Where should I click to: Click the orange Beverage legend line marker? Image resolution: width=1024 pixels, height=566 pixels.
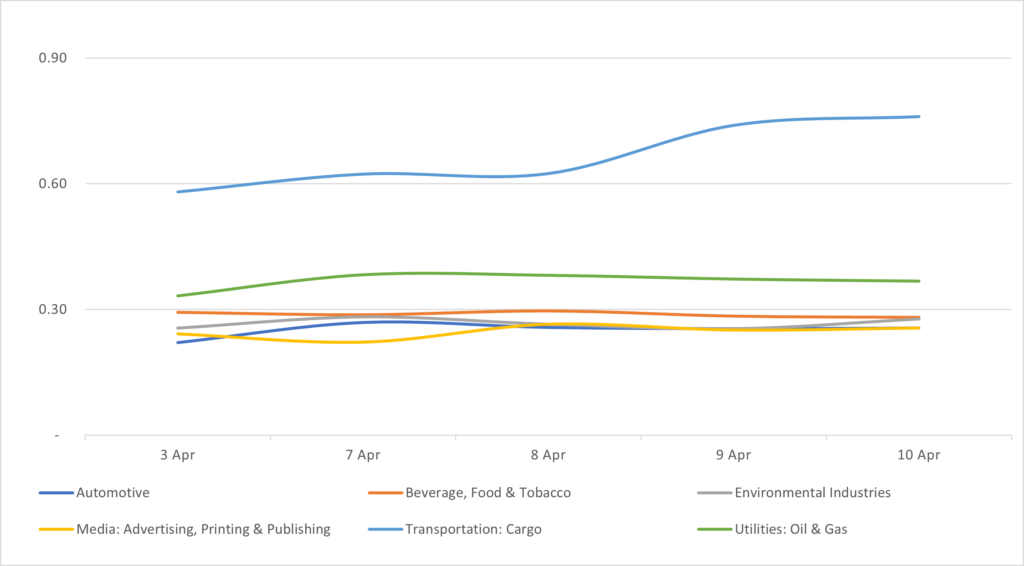tap(385, 493)
